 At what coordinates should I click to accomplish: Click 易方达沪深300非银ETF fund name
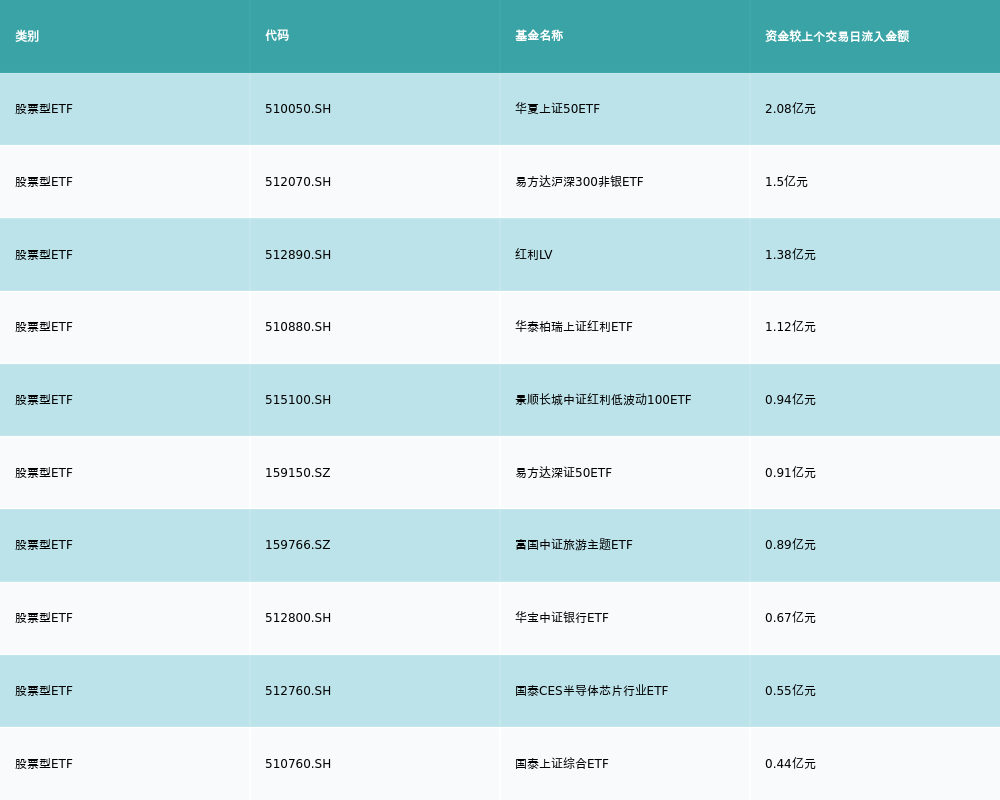tap(579, 182)
